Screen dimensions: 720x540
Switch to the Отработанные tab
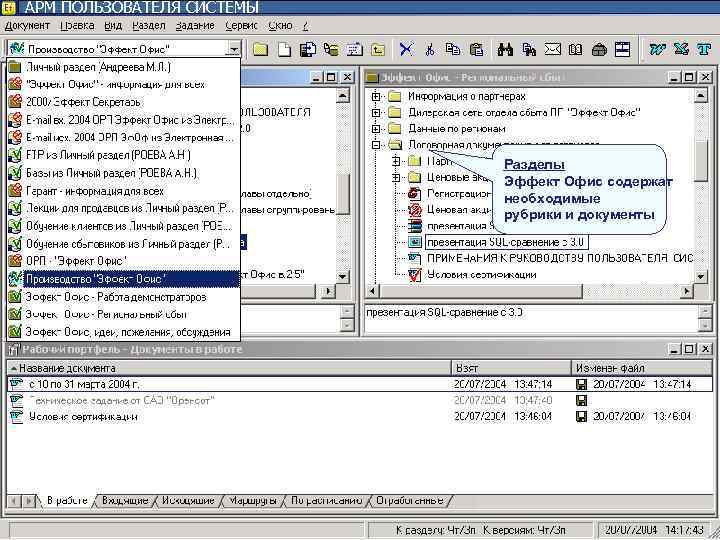coord(410,501)
